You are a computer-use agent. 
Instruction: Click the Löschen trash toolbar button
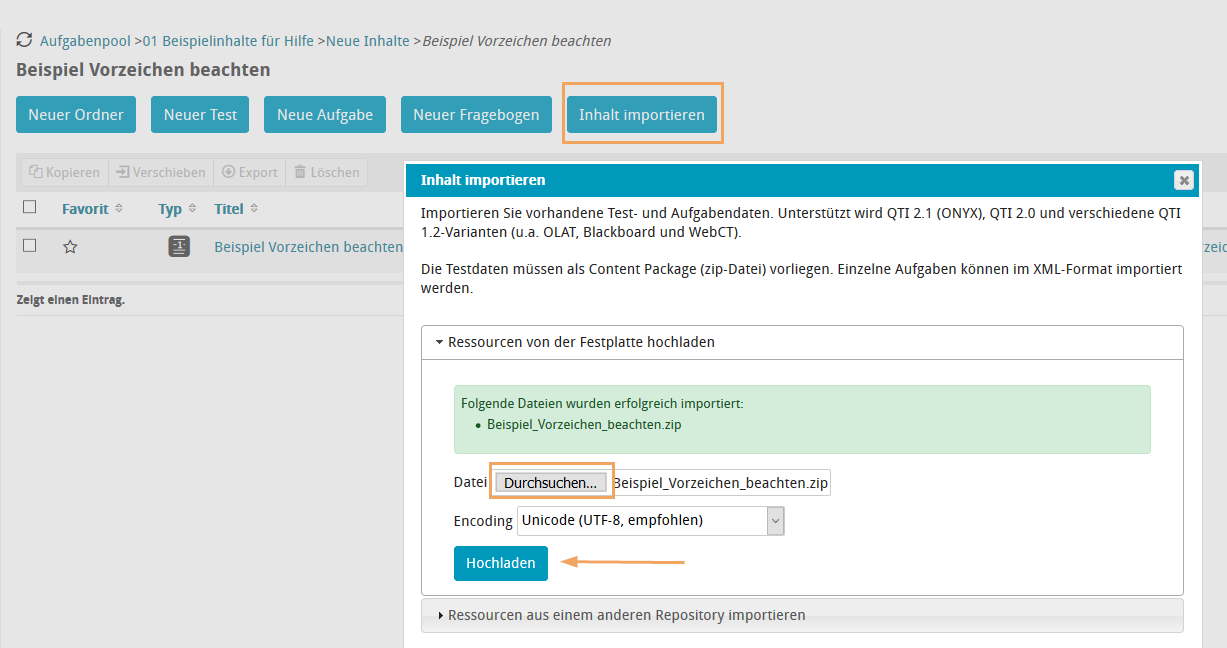pyautogui.click(x=326, y=172)
